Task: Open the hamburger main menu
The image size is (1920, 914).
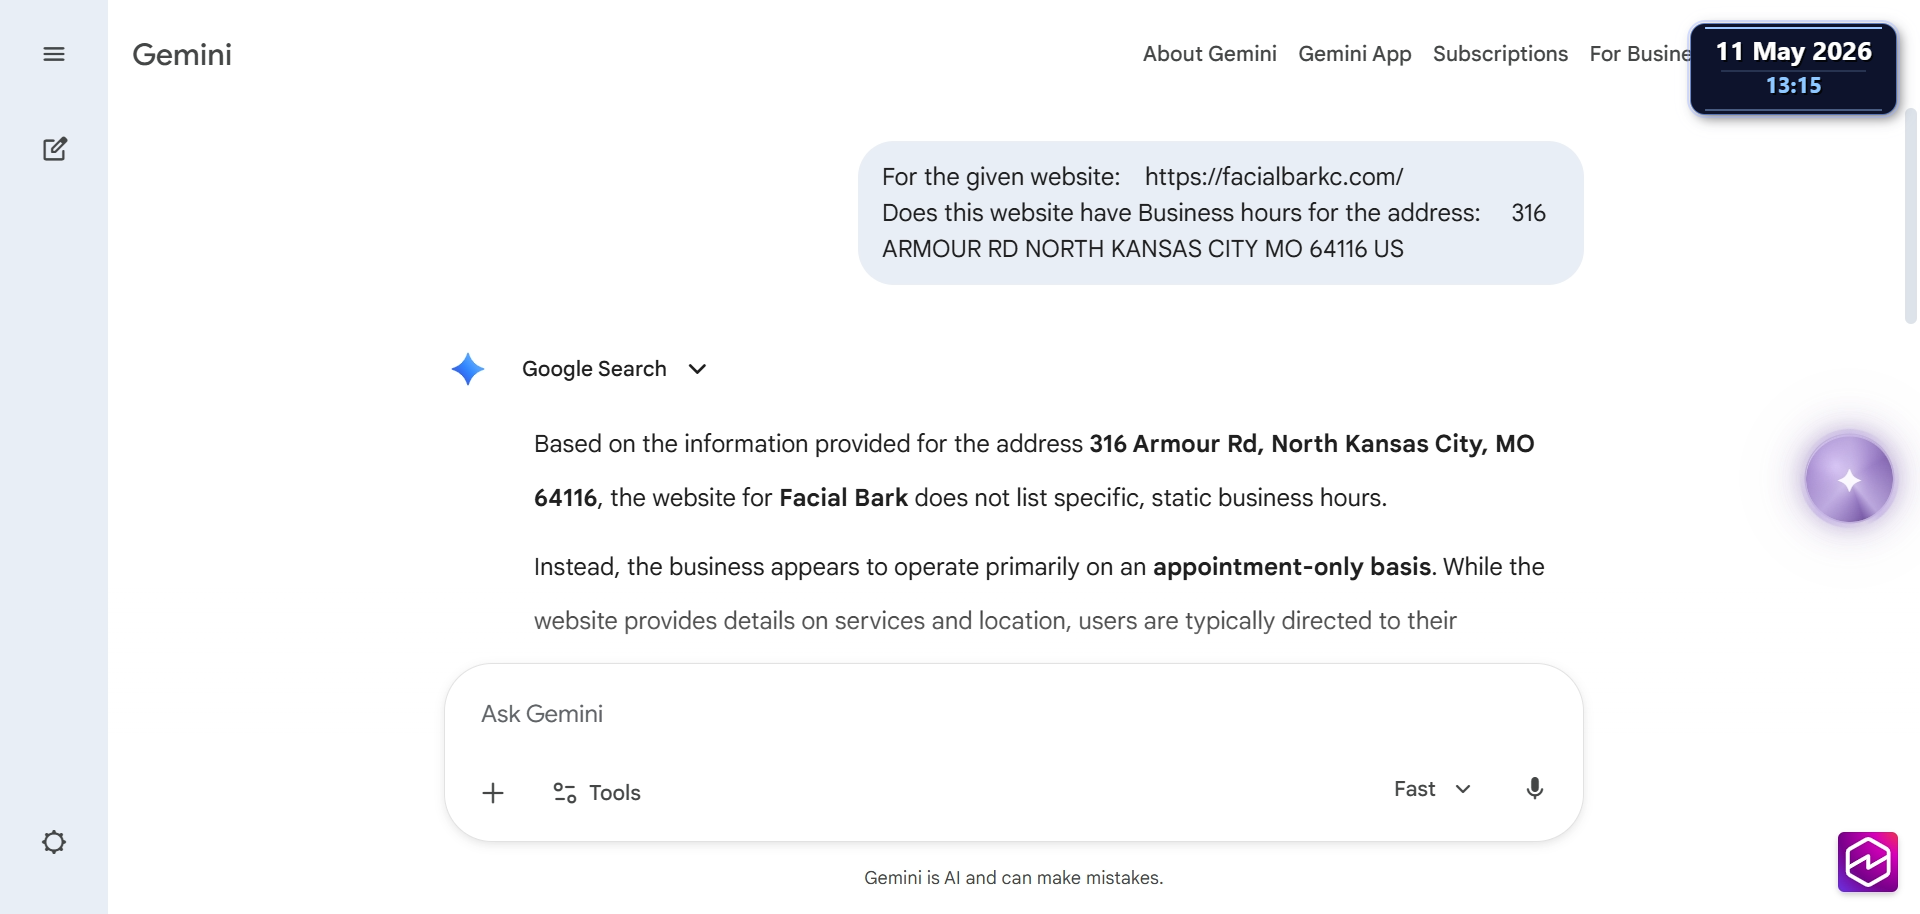Action: tap(54, 54)
